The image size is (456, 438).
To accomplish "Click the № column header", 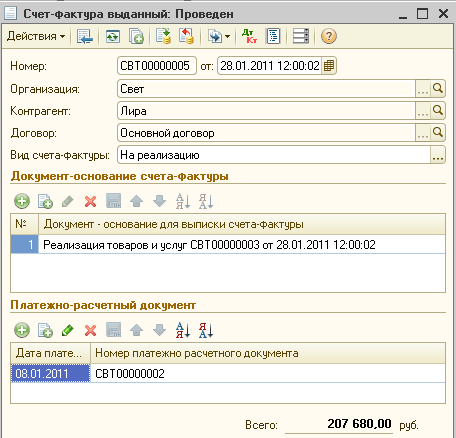I will tap(25, 224).
